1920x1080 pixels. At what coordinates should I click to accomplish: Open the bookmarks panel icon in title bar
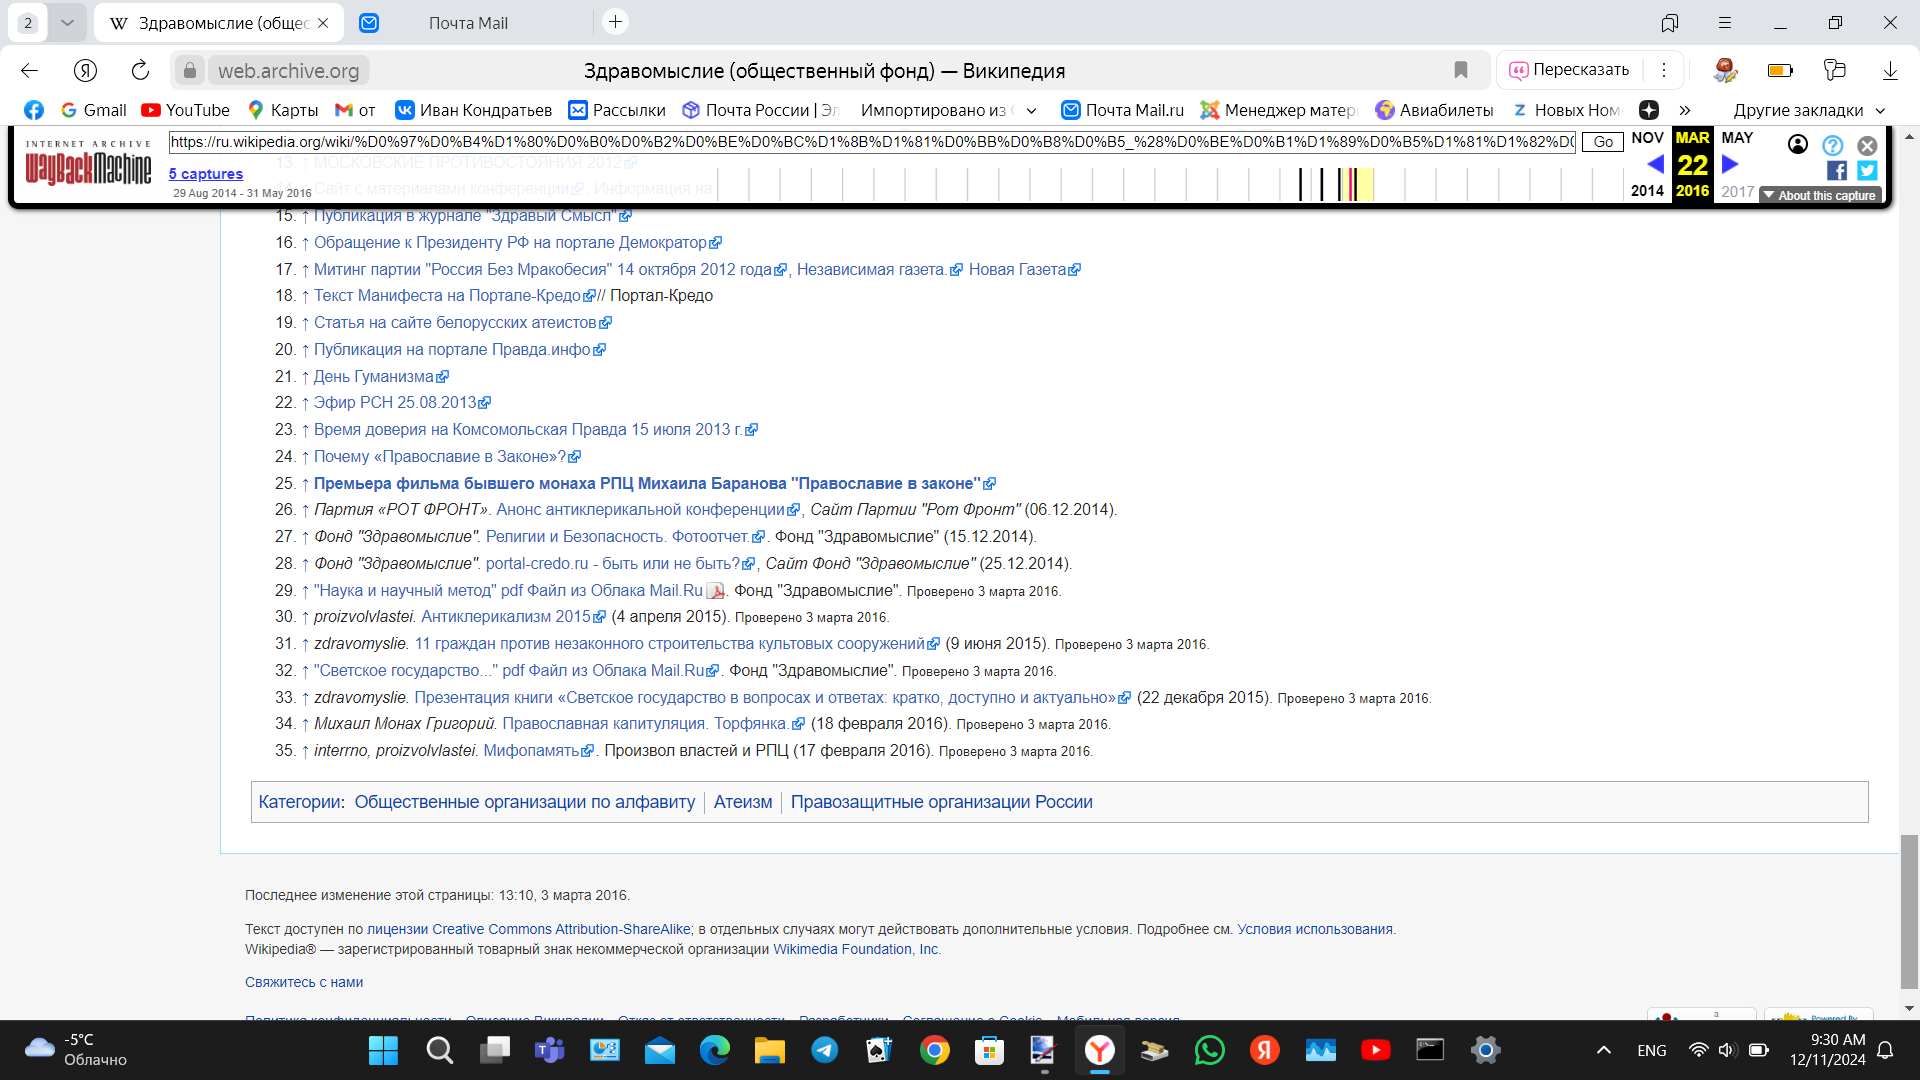click(x=1670, y=22)
